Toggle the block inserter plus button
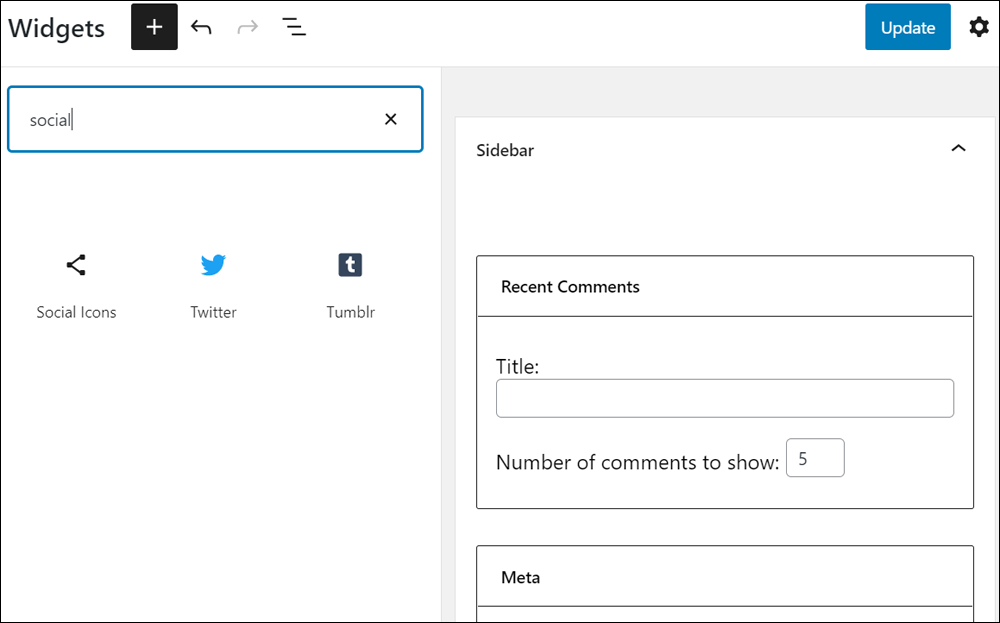This screenshot has width=1000, height=623. [x=154, y=27]
